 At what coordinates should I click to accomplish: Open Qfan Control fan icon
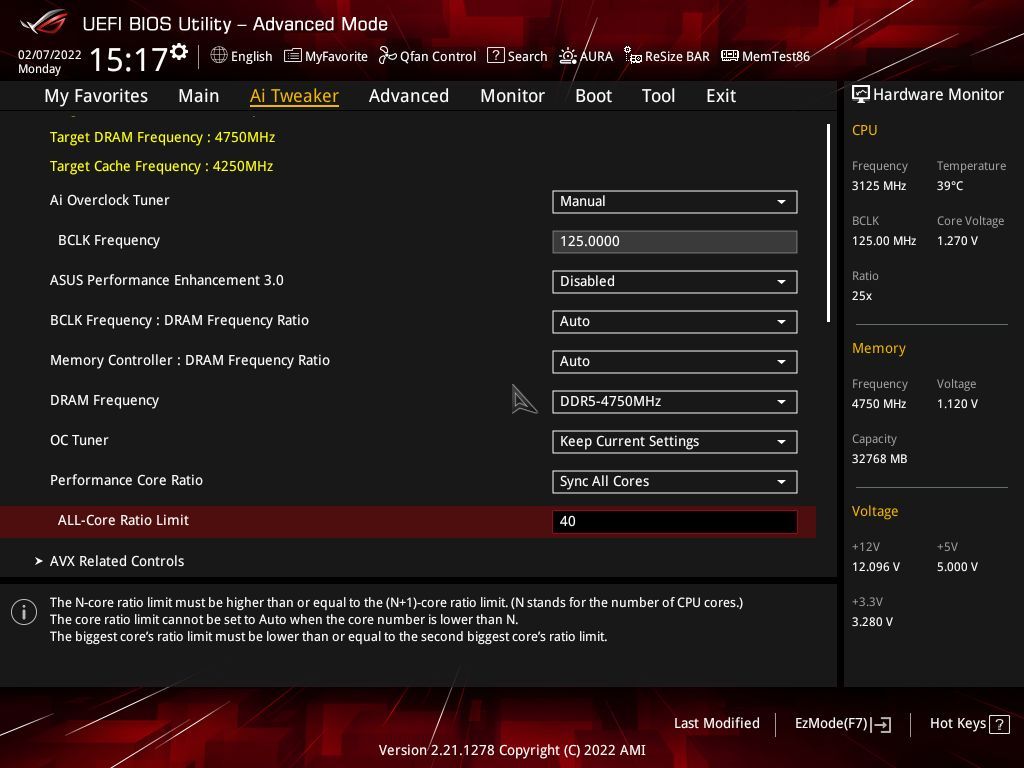[387, 56]
